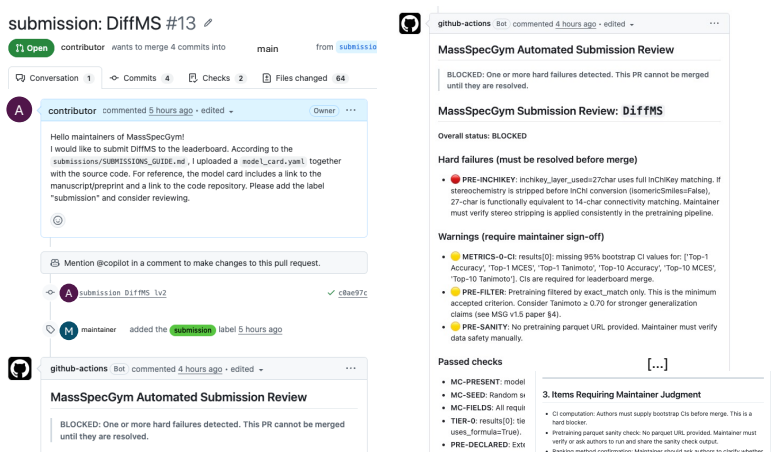
Task: Click the tag icon beside maintainer label event
Action: point(50,329)
